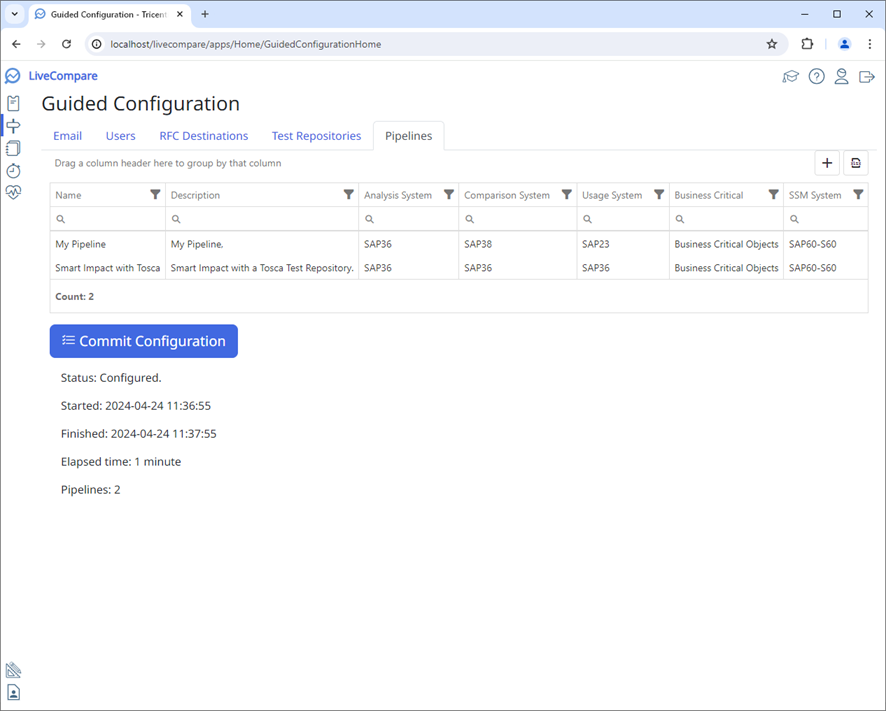Open the heartbeat health icon in the sidebar
The width and height of the screenshot is (886, 711).
point(13,192)
